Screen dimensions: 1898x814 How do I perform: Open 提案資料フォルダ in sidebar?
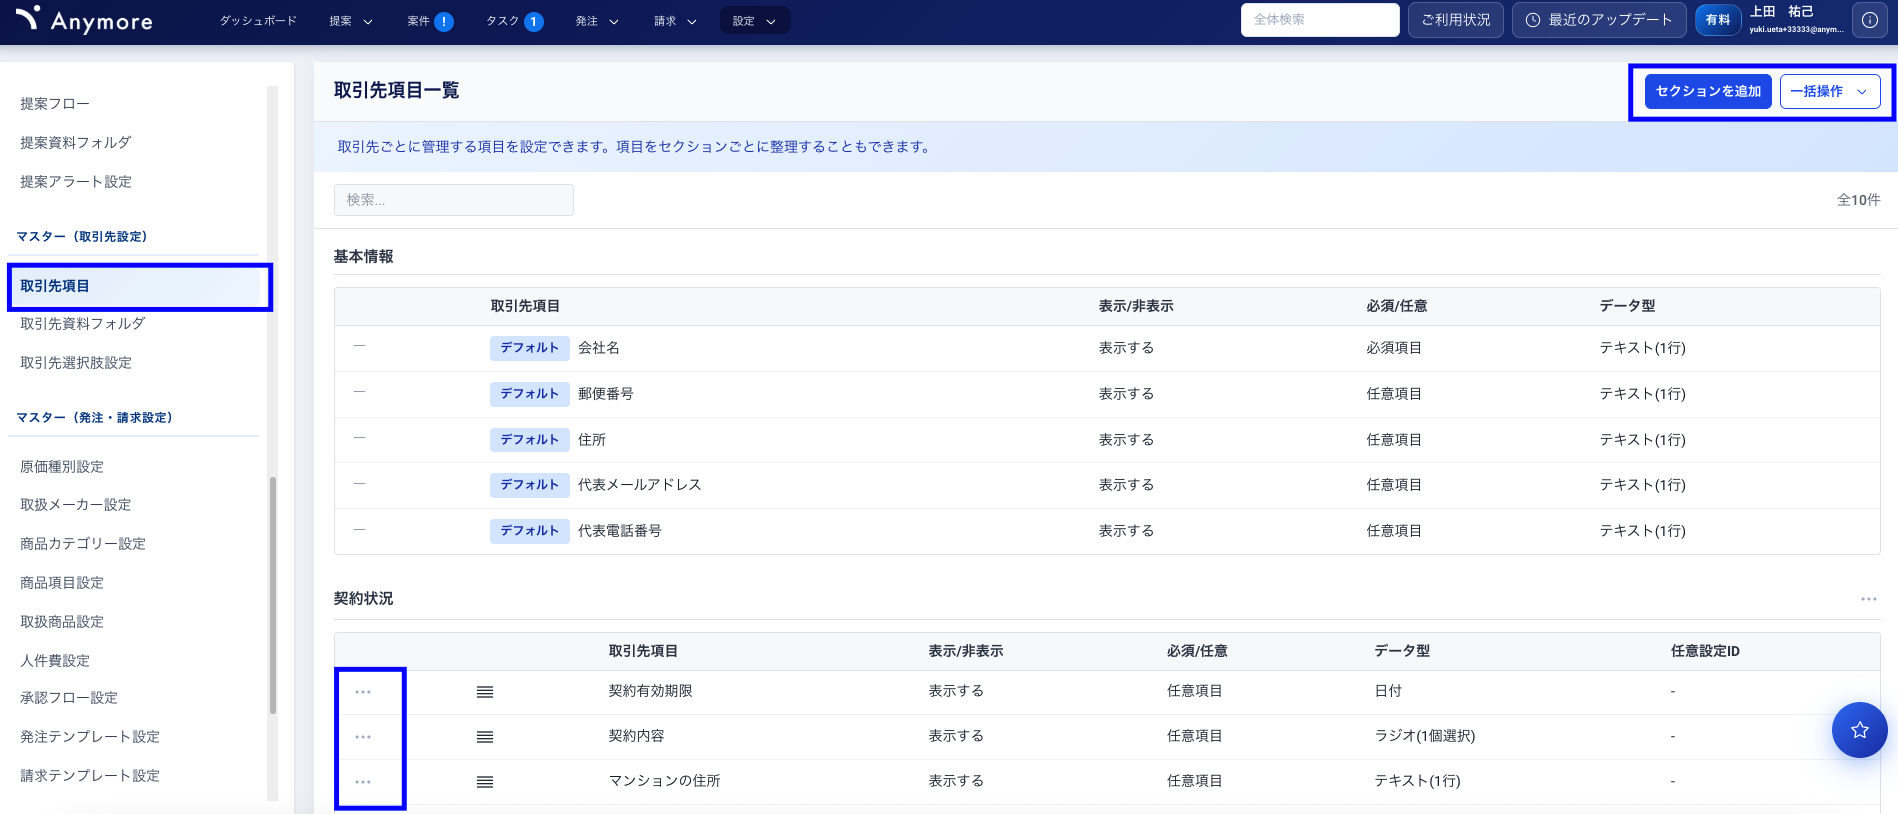click(x=76, y=143)
